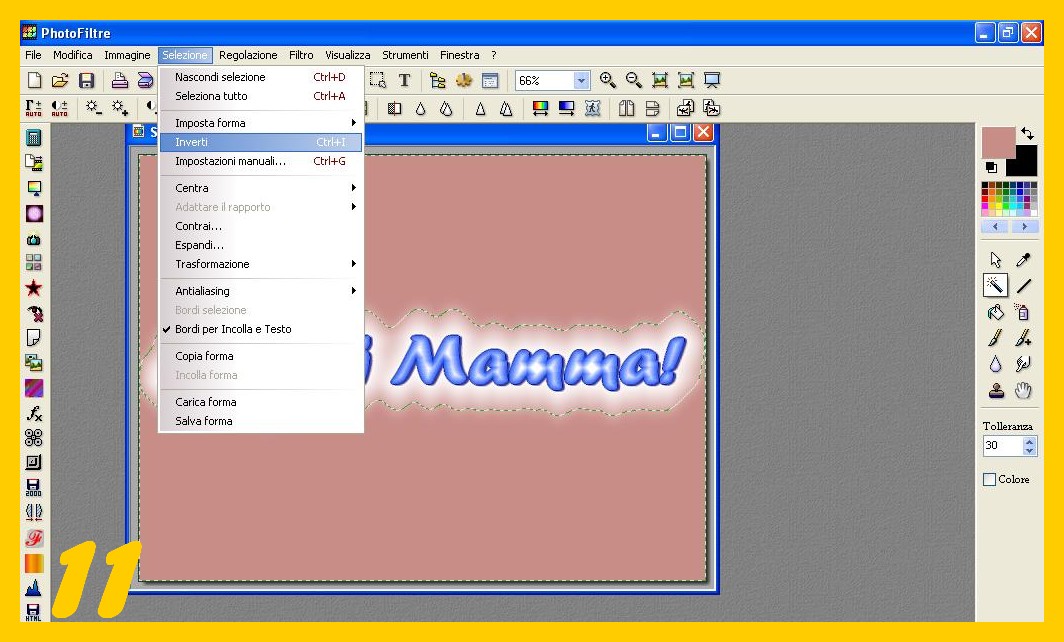This screenshot has height=642, width=1064.
Task: Select the Paint Bucket fill tool
Action: point(995,312)
